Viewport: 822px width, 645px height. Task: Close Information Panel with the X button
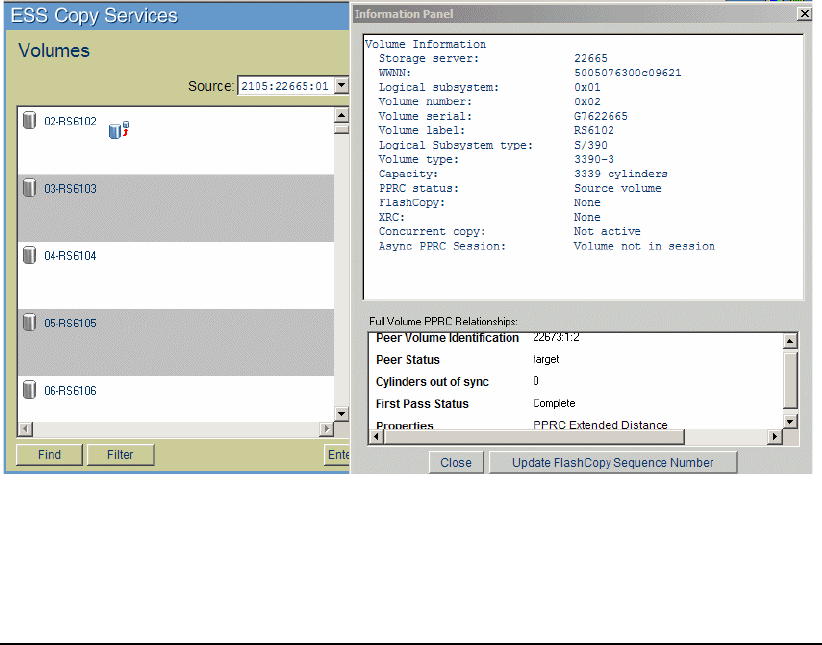tap(804, 14)
